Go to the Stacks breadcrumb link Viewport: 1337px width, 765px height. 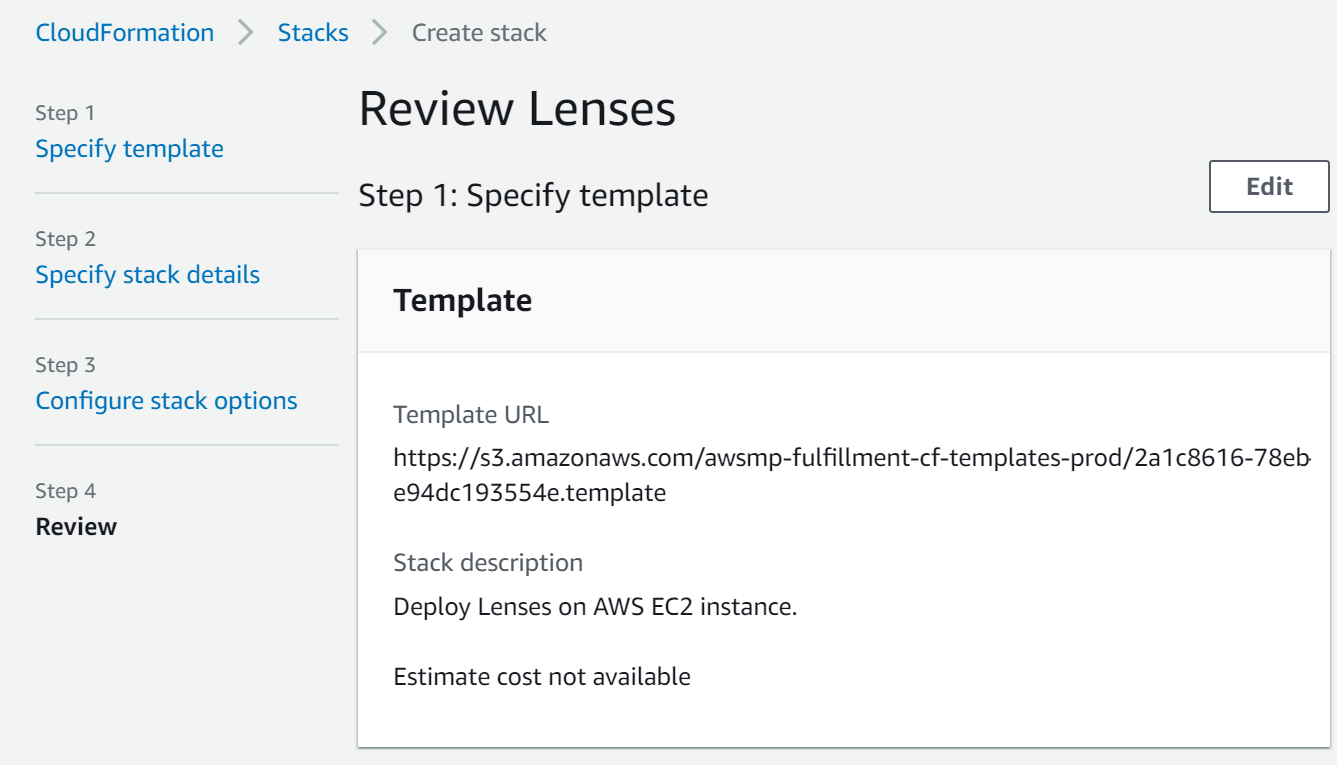(x=313, y=32)
